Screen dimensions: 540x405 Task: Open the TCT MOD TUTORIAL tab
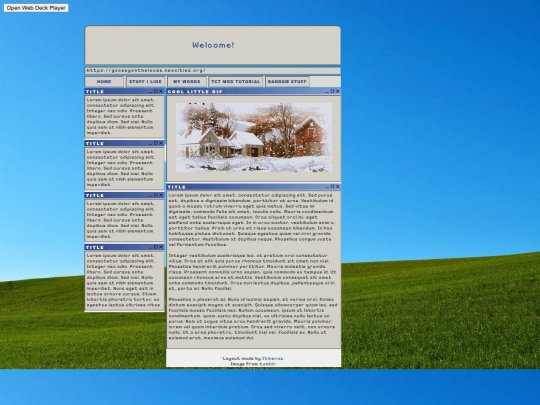(x=236, y=82)
